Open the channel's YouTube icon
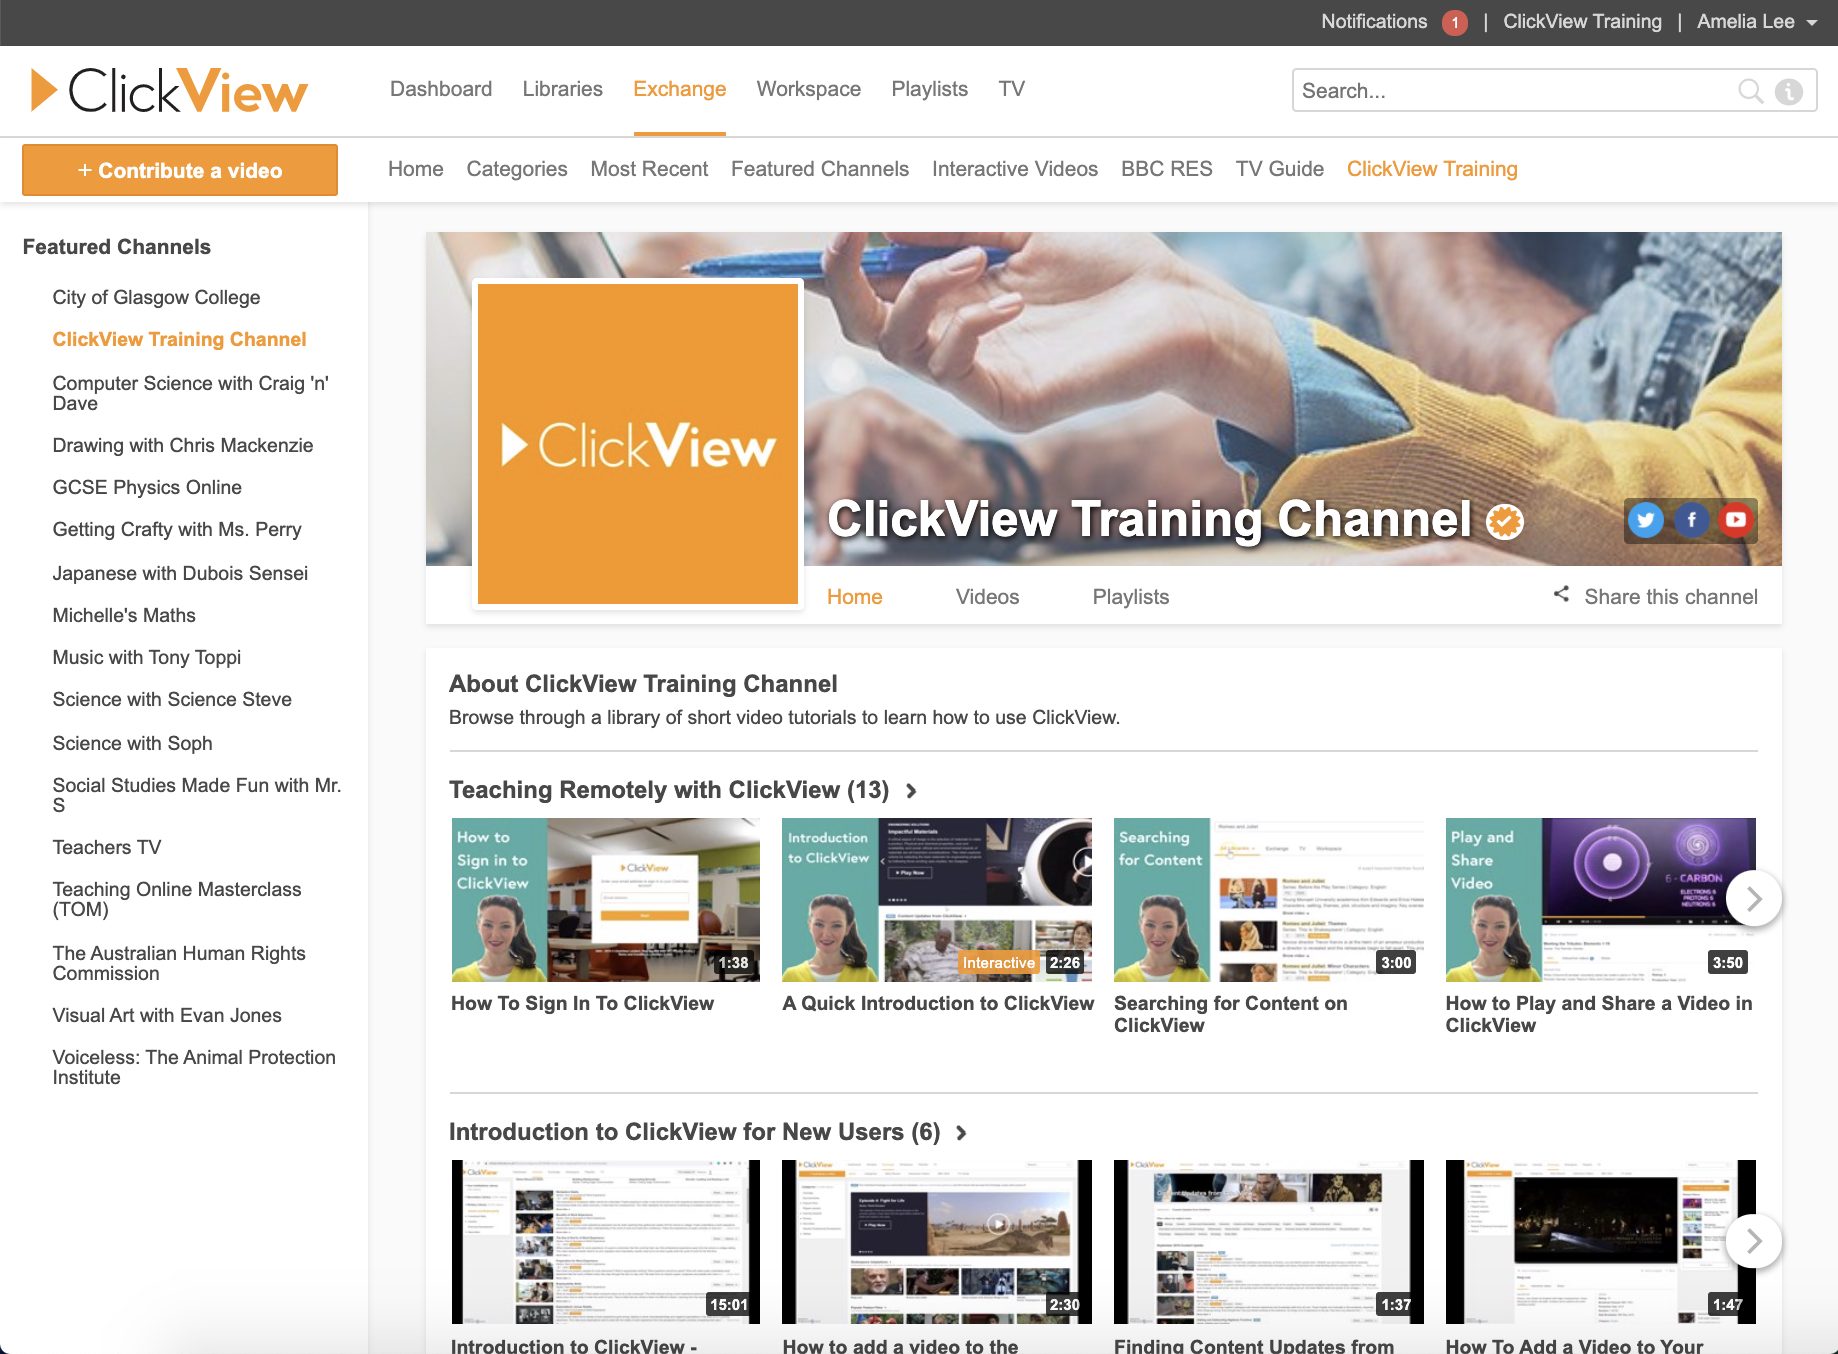This screenshot has height=1354, width=1838. click(x=1736, y=520)
